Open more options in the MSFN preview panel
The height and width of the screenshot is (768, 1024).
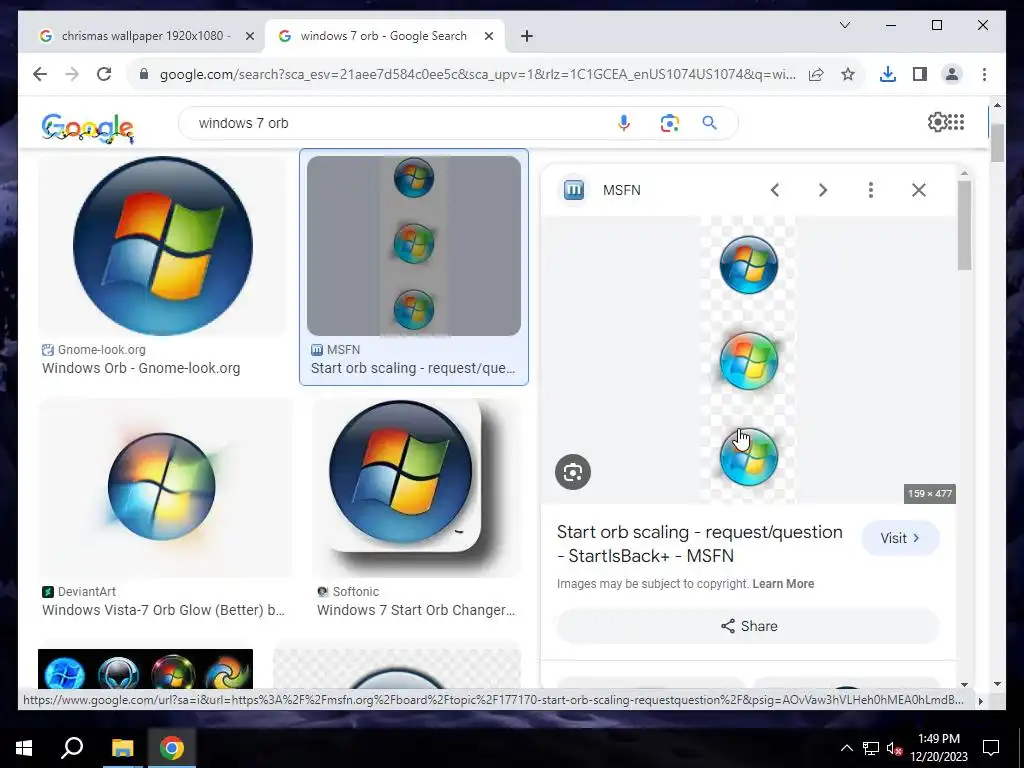click(x=871, y=190)
